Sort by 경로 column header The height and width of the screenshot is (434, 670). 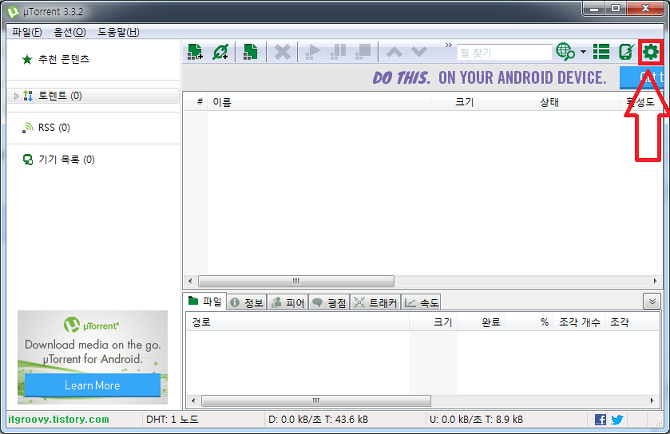(x=298, y=322)
